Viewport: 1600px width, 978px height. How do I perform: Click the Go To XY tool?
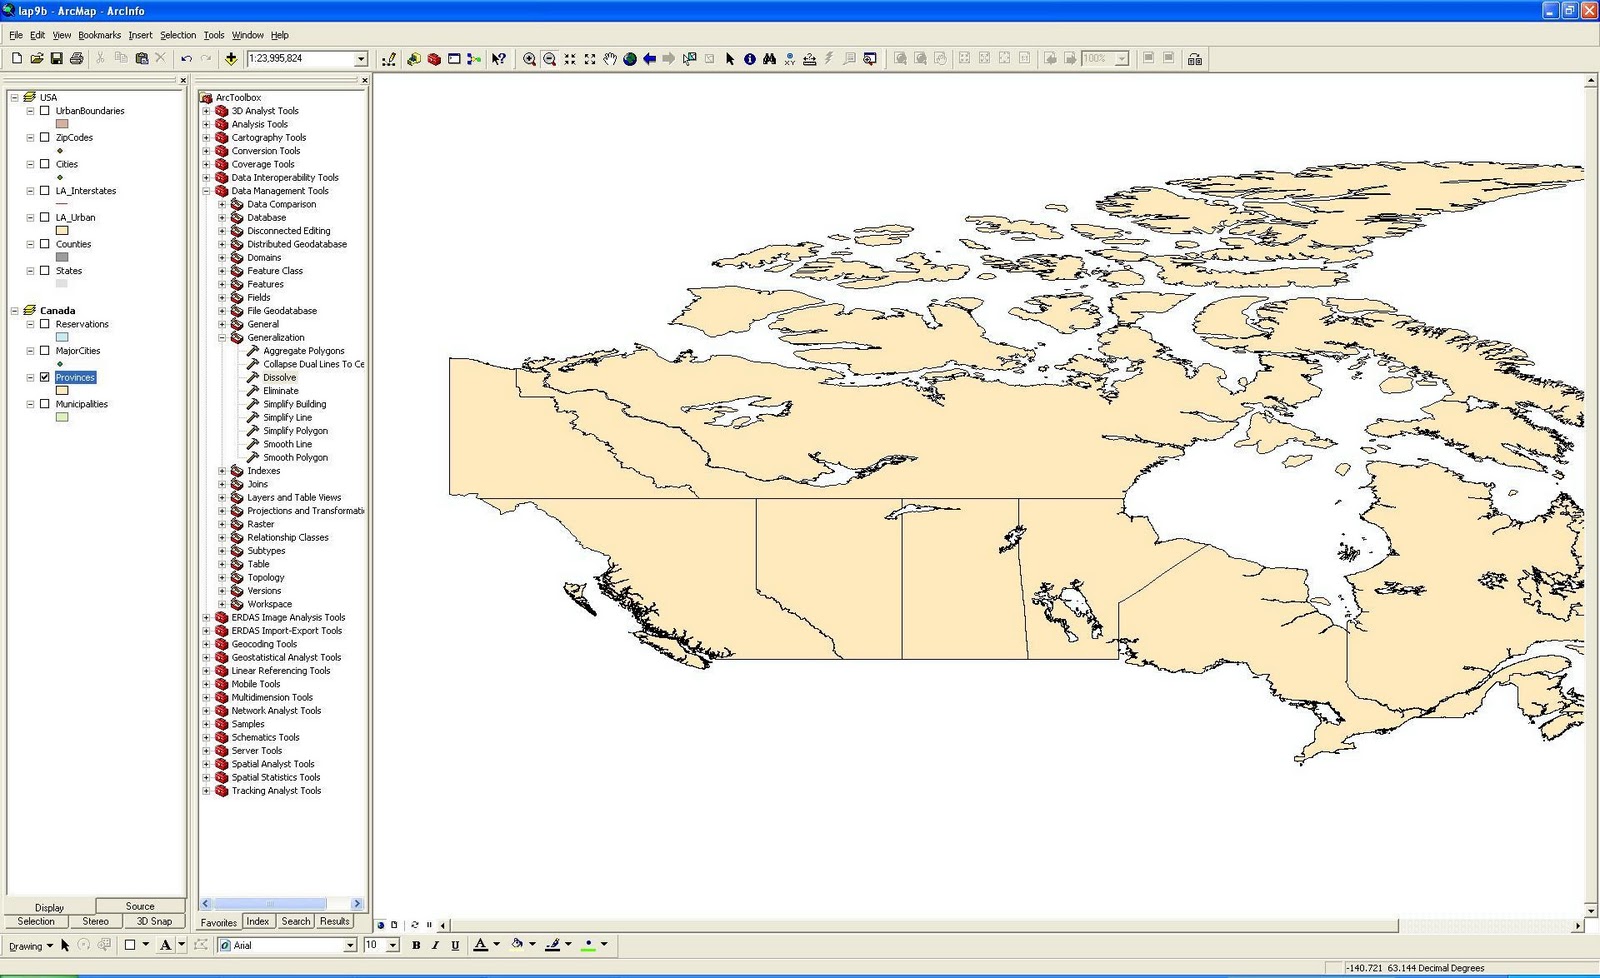(789, 58)
